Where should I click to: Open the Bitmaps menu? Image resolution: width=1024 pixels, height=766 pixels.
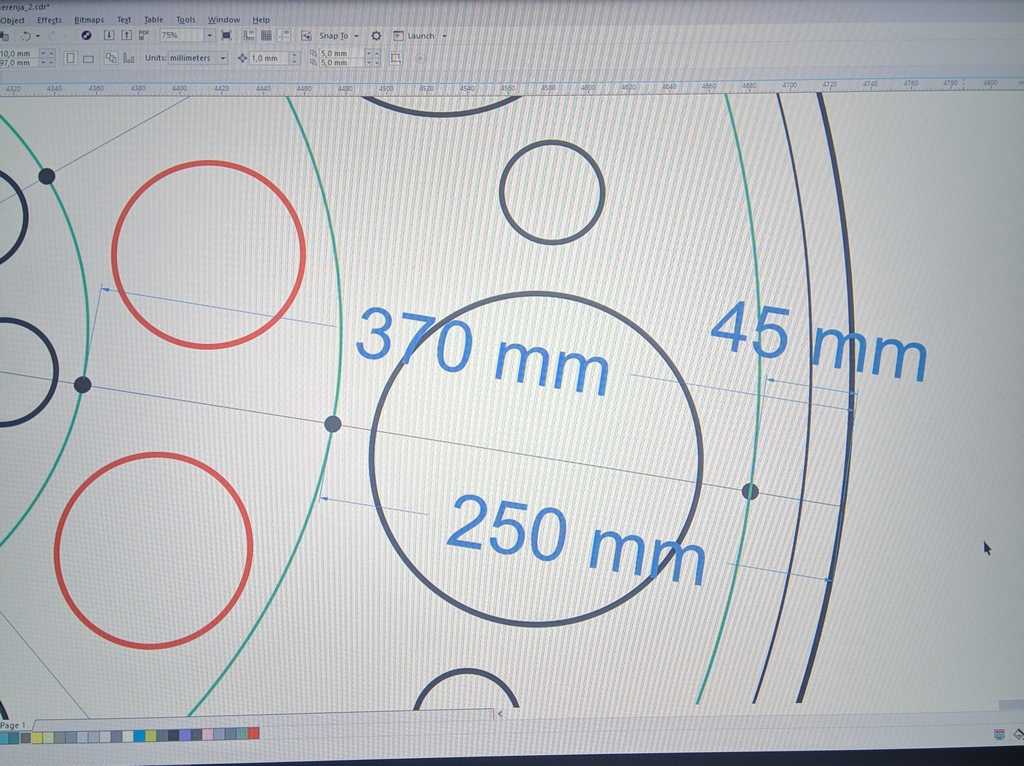(89, 20)
